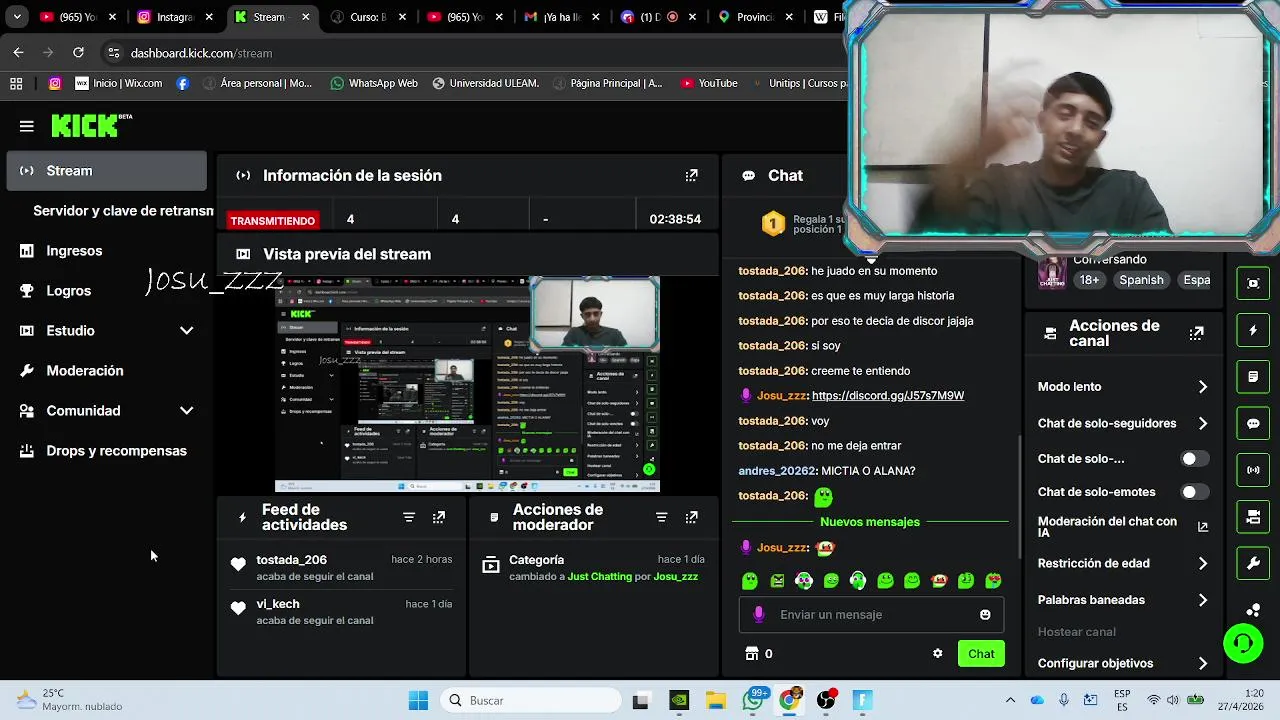Screen dimensions: 1280x720
Task: Click the camera preview icon in right sidebar
Action: [1253, 283]
